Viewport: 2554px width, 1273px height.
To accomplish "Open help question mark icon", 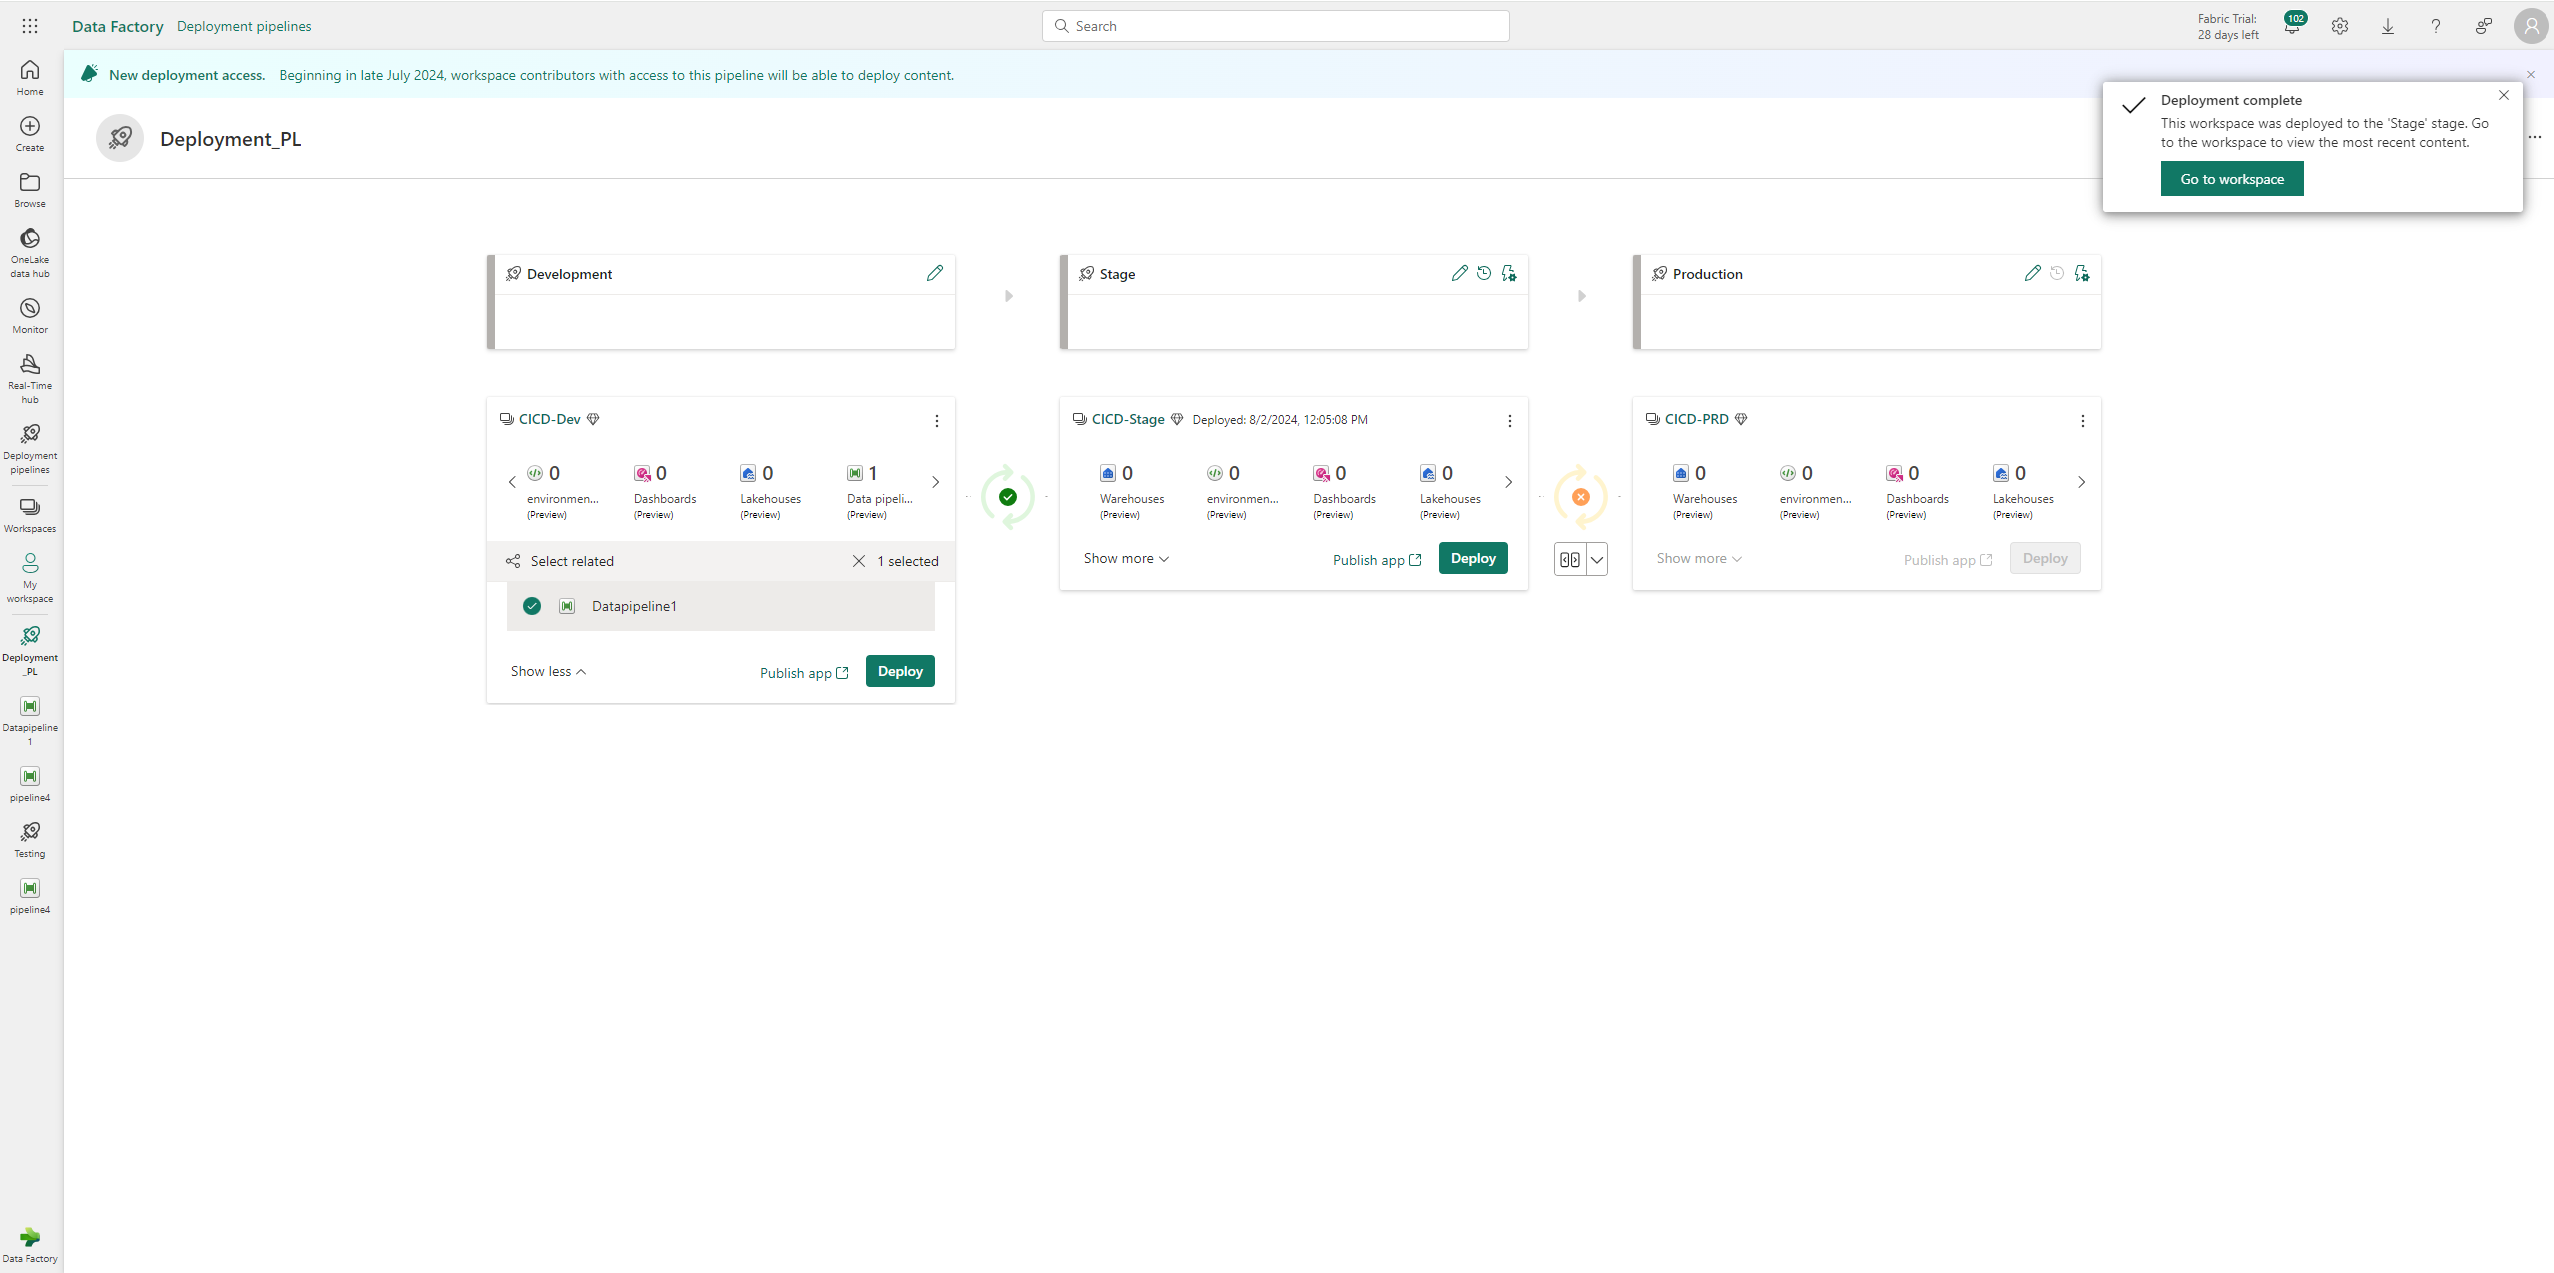I will click(x=2436, y=26).
